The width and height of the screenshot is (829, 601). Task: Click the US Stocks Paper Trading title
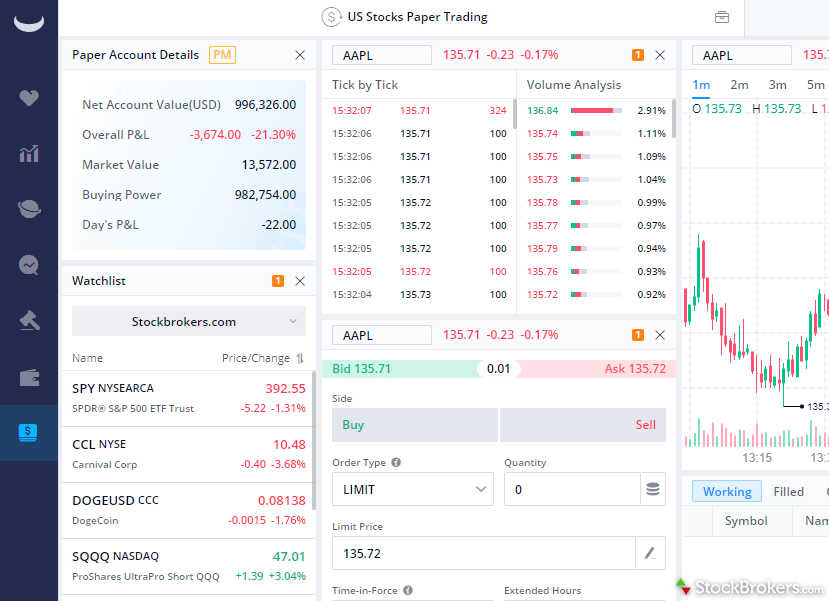(x=417, y=17)
